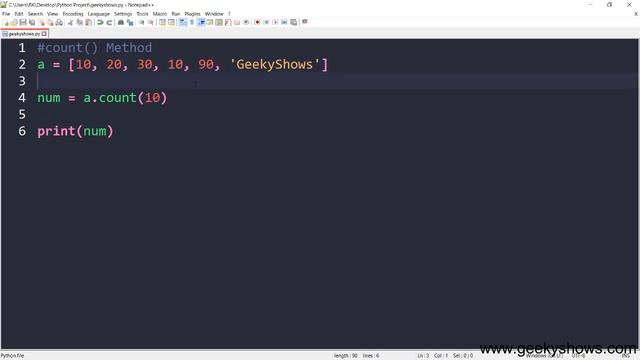
Task: Toggle the Word Wrap toolbar button
Action: 182,22
